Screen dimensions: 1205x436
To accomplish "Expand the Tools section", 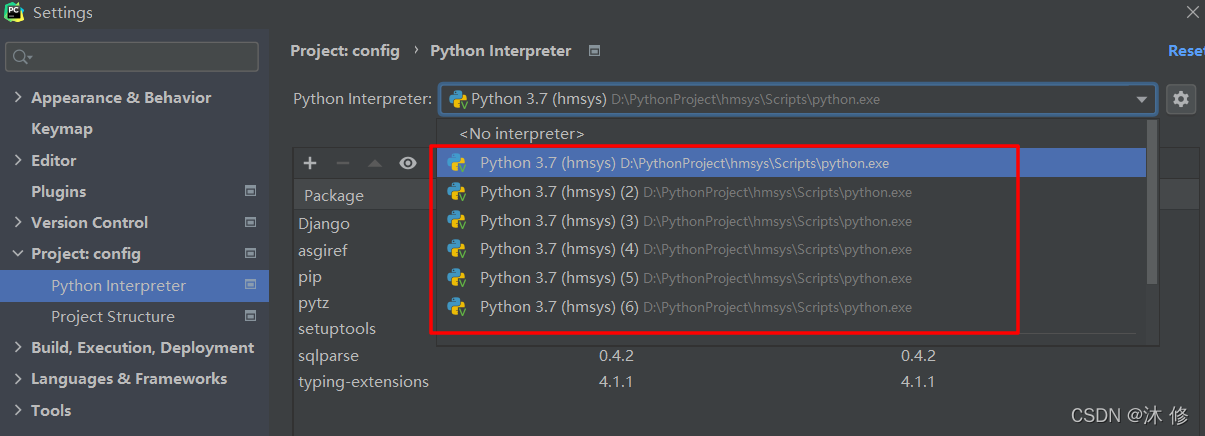I will (x=19, y=410).
